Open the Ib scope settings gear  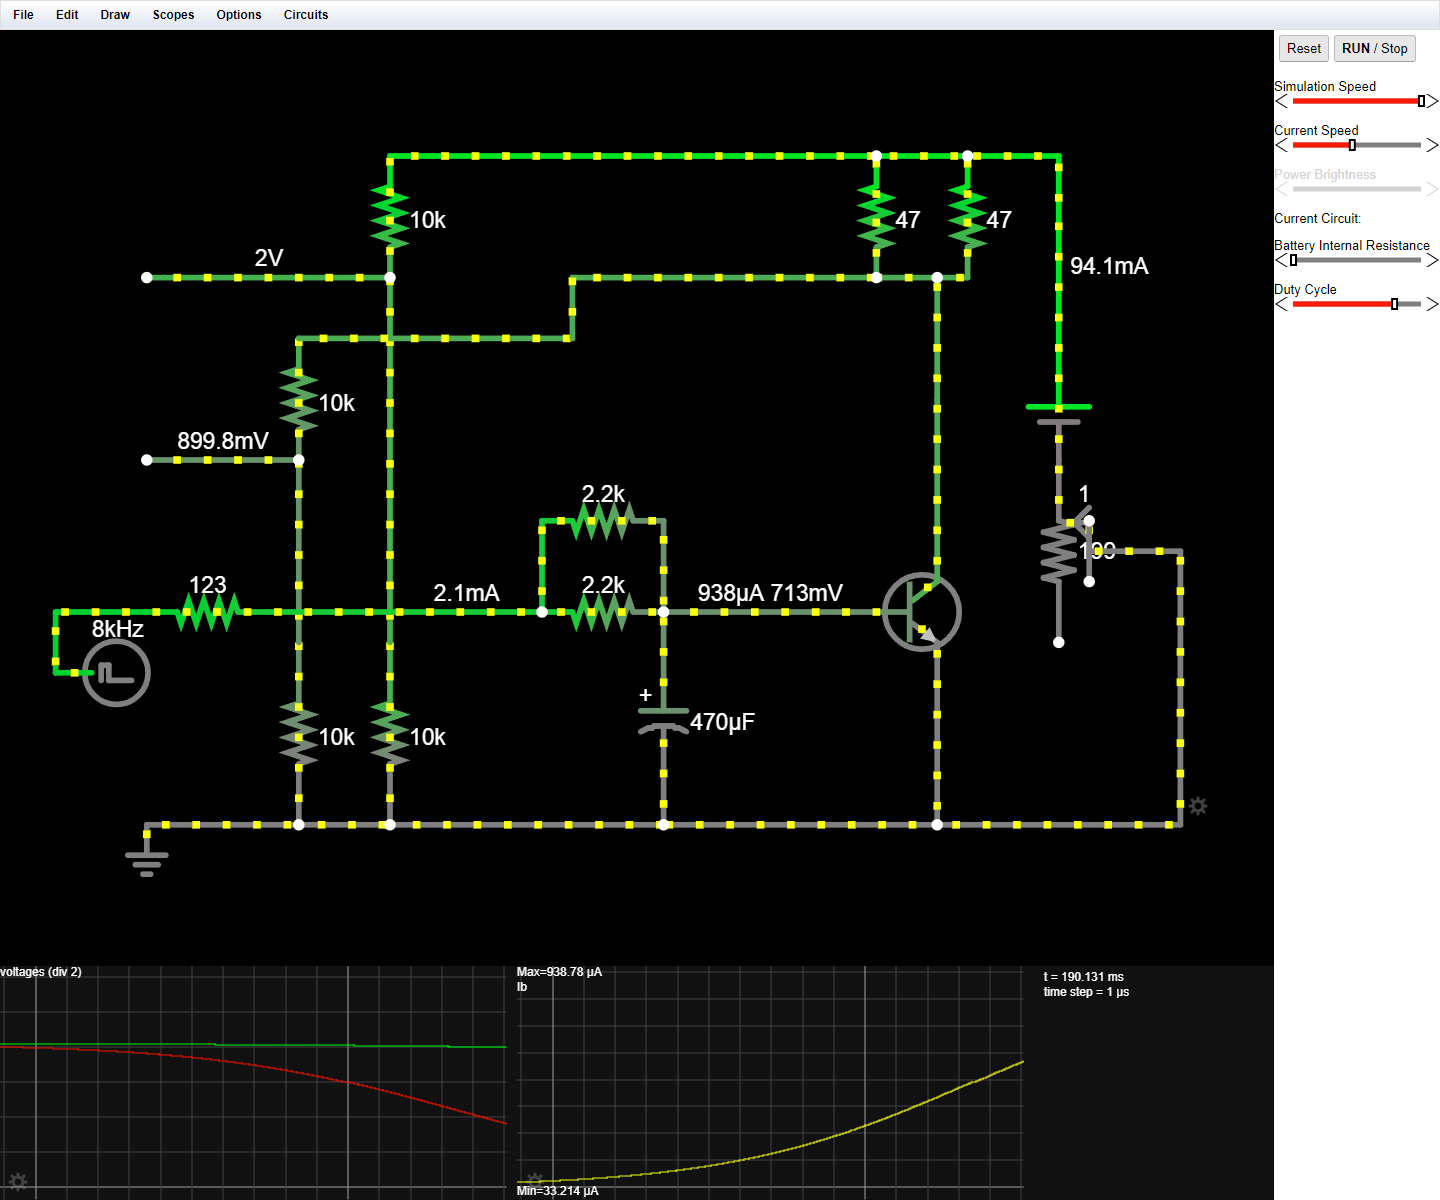534,1178
